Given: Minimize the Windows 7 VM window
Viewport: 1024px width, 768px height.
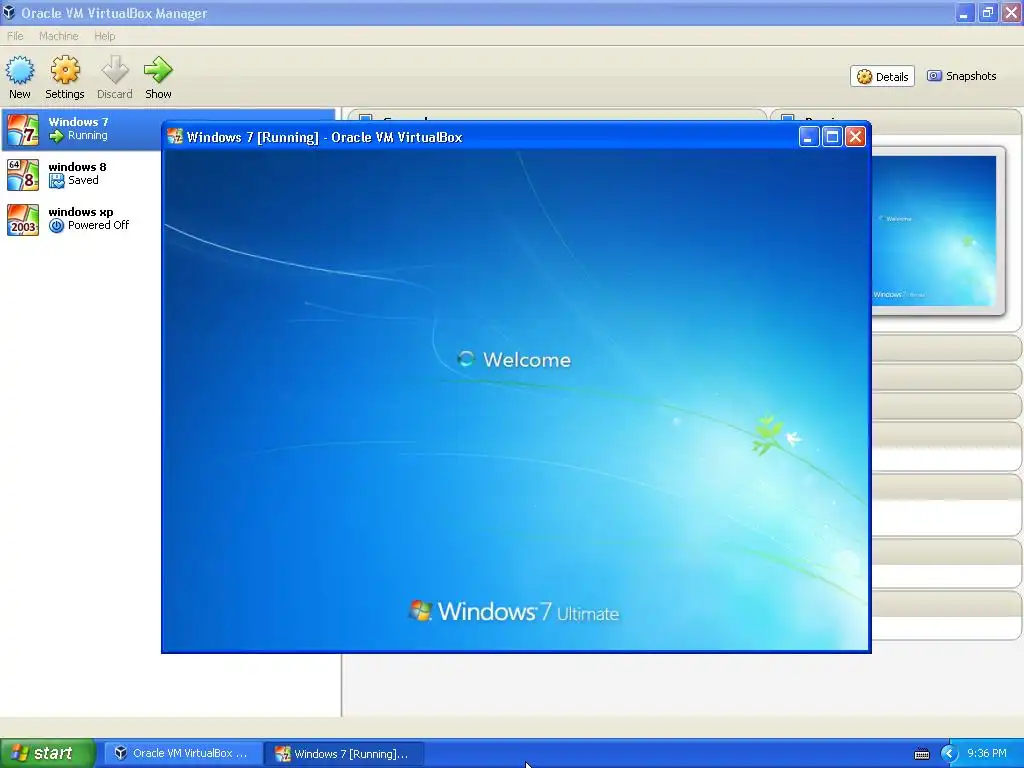Looking at the screenshot, I should [808, 136].
